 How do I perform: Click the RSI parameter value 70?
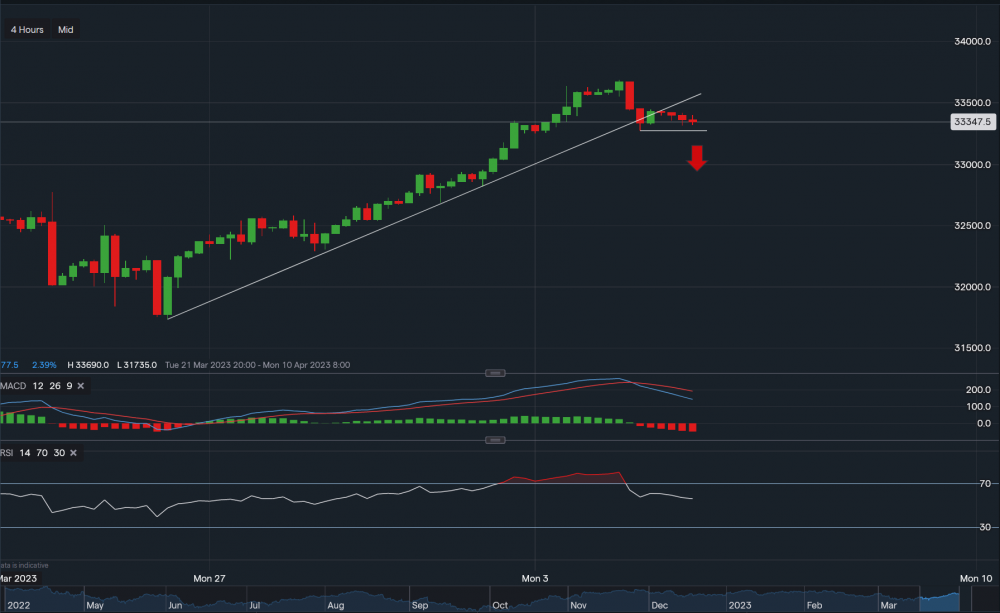41,452
